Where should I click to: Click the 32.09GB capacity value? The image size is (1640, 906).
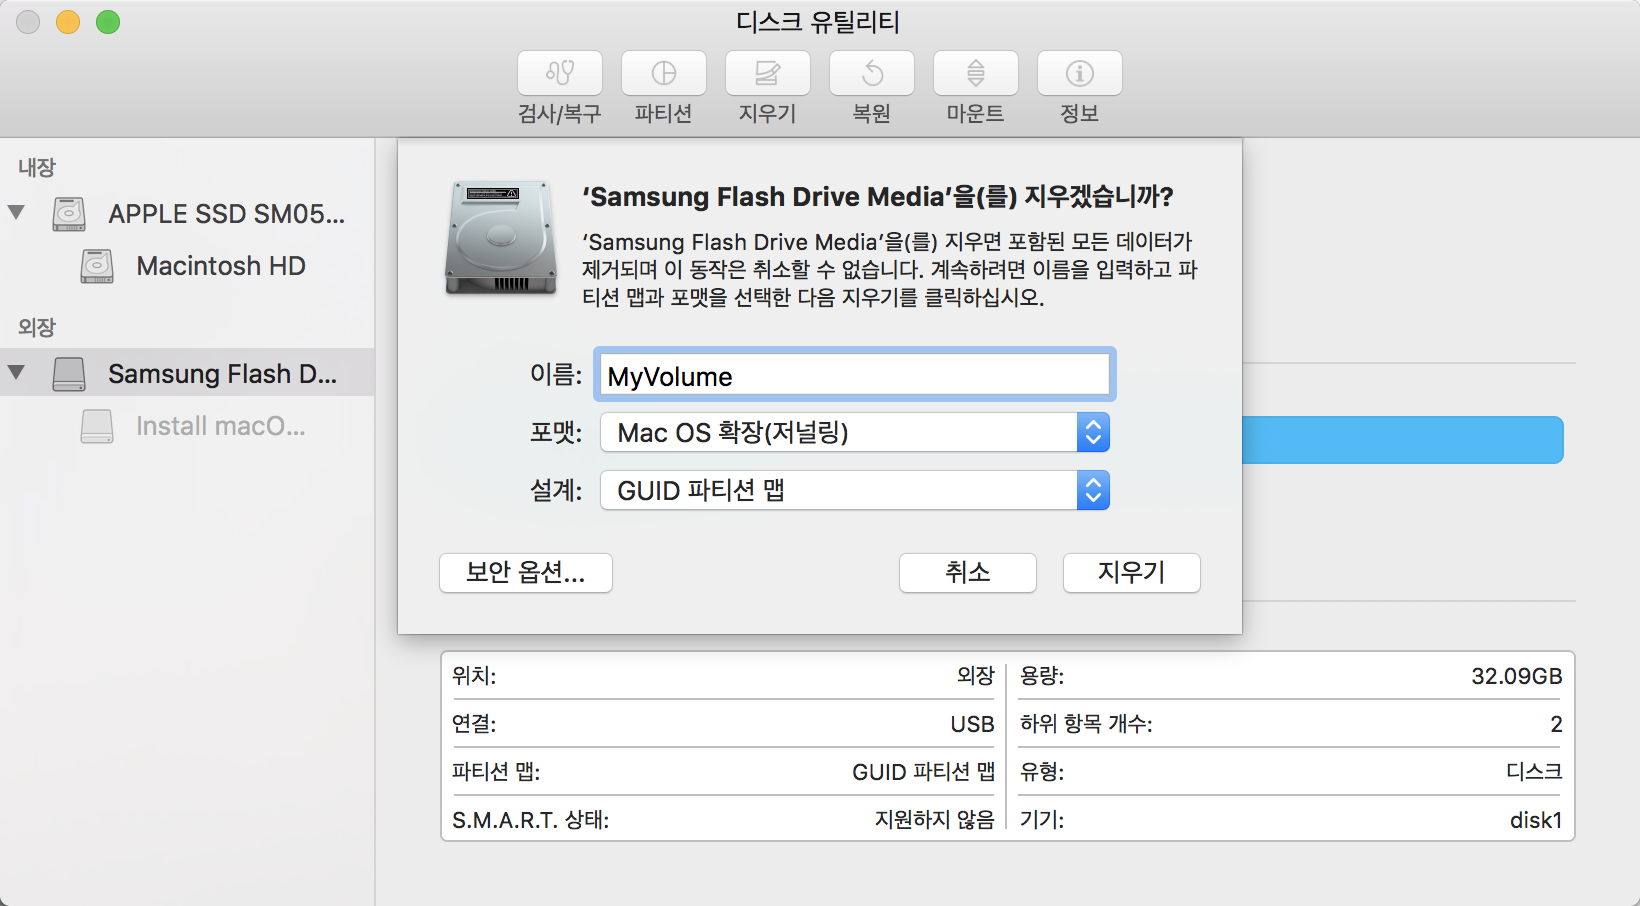(1516, 676)
